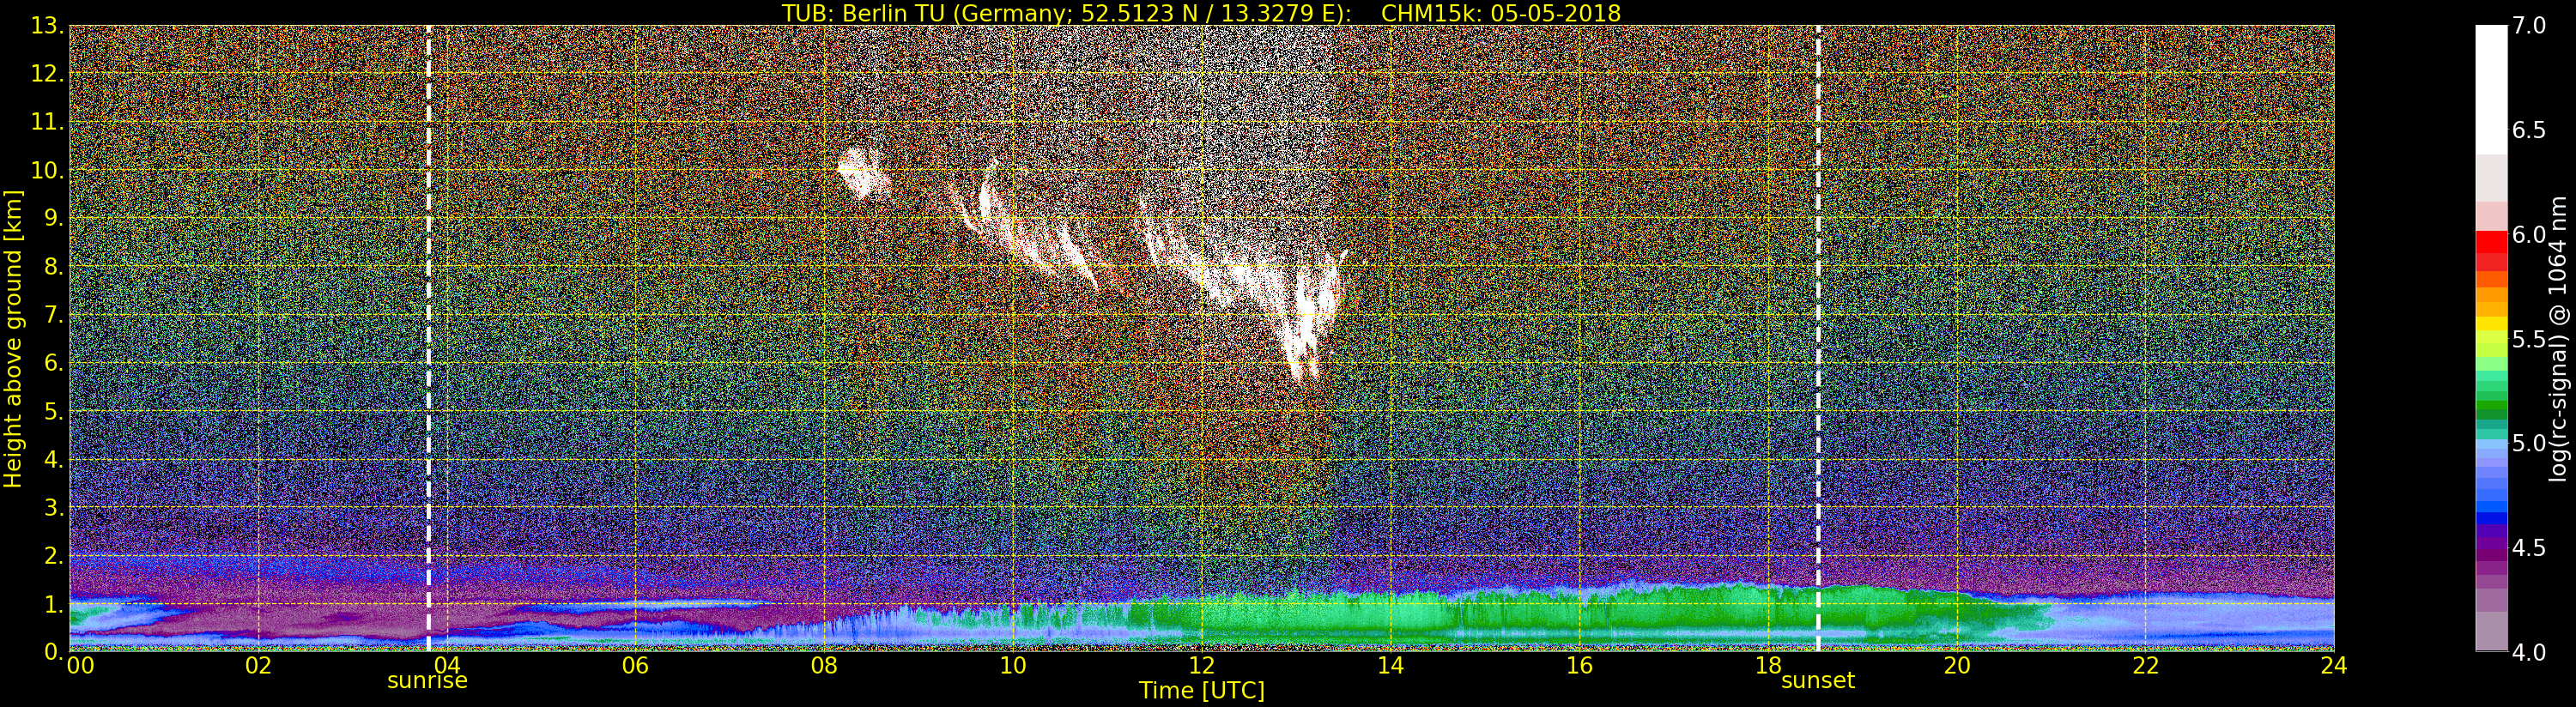Click the height tick label '4.'

[x=54, y=458]
